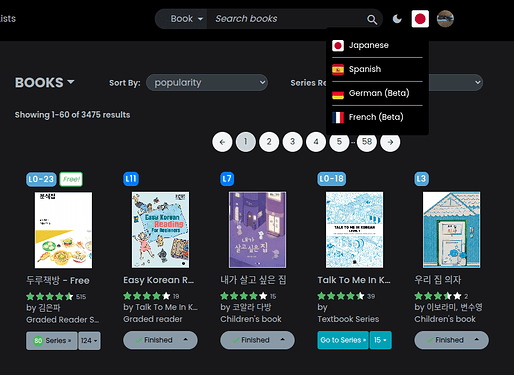Open the 우리 집 의자 title link
This screenshot has height=375, width=514.
pos(438,280)
